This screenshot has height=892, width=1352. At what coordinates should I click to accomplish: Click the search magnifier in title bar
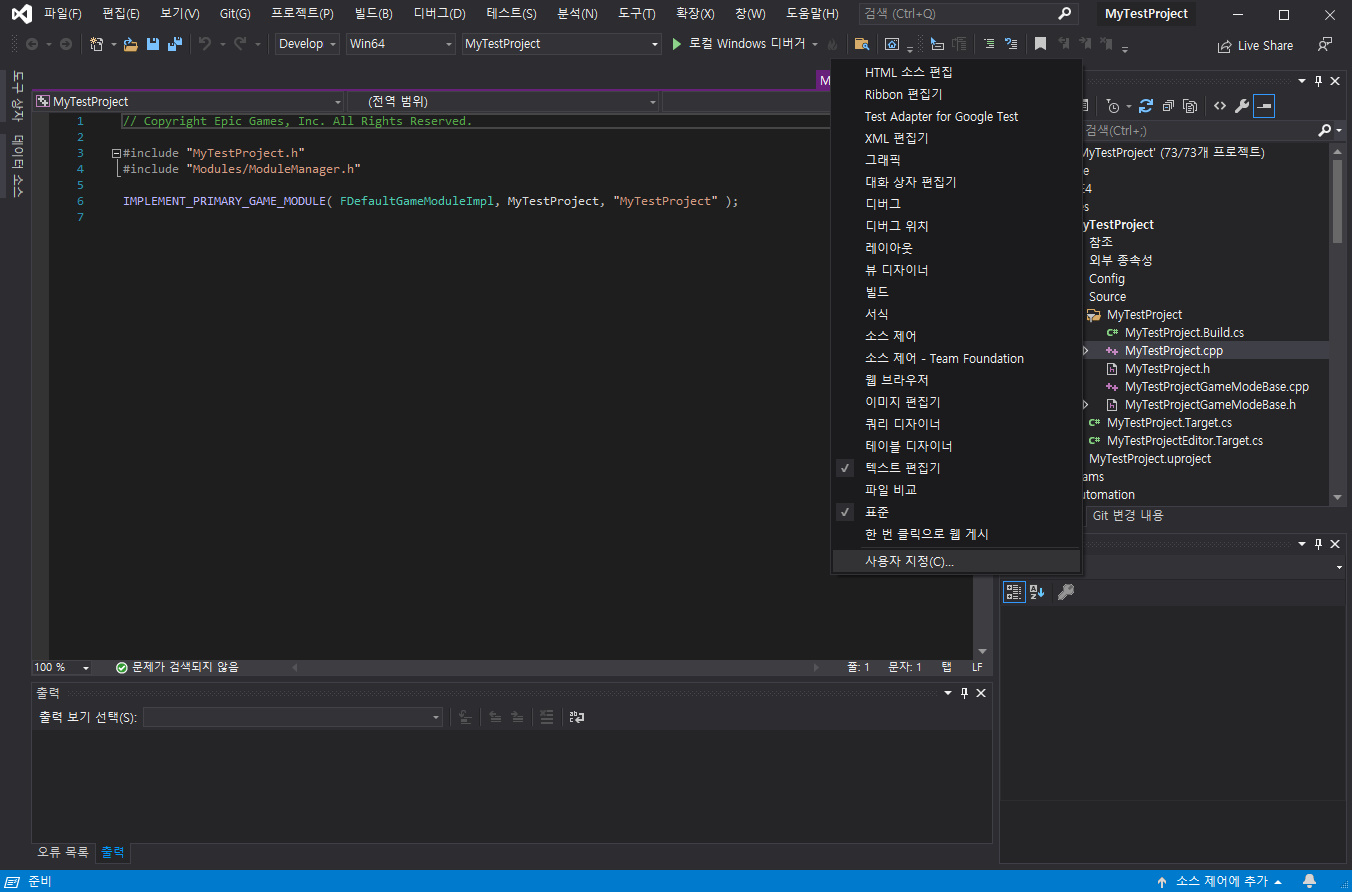pos(1065,14)
